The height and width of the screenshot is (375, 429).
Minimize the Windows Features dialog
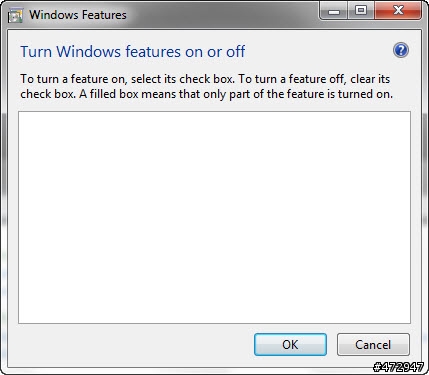click(333, 11)
